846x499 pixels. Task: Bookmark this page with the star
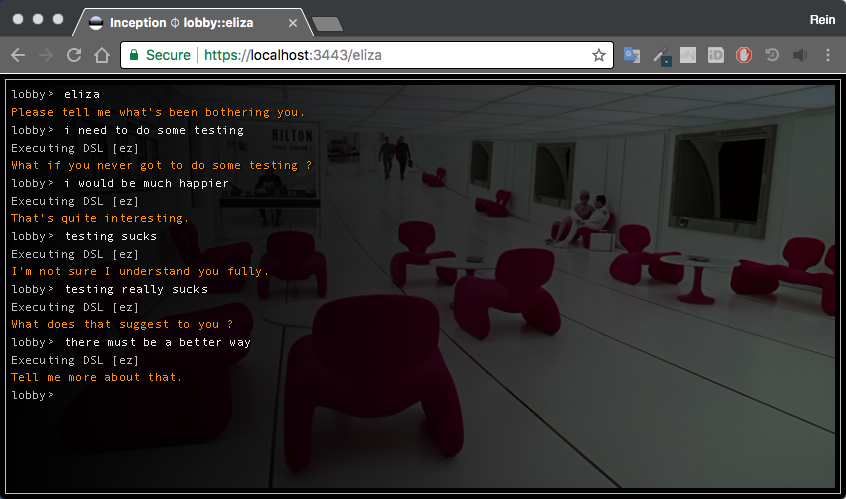click(599, 55)
